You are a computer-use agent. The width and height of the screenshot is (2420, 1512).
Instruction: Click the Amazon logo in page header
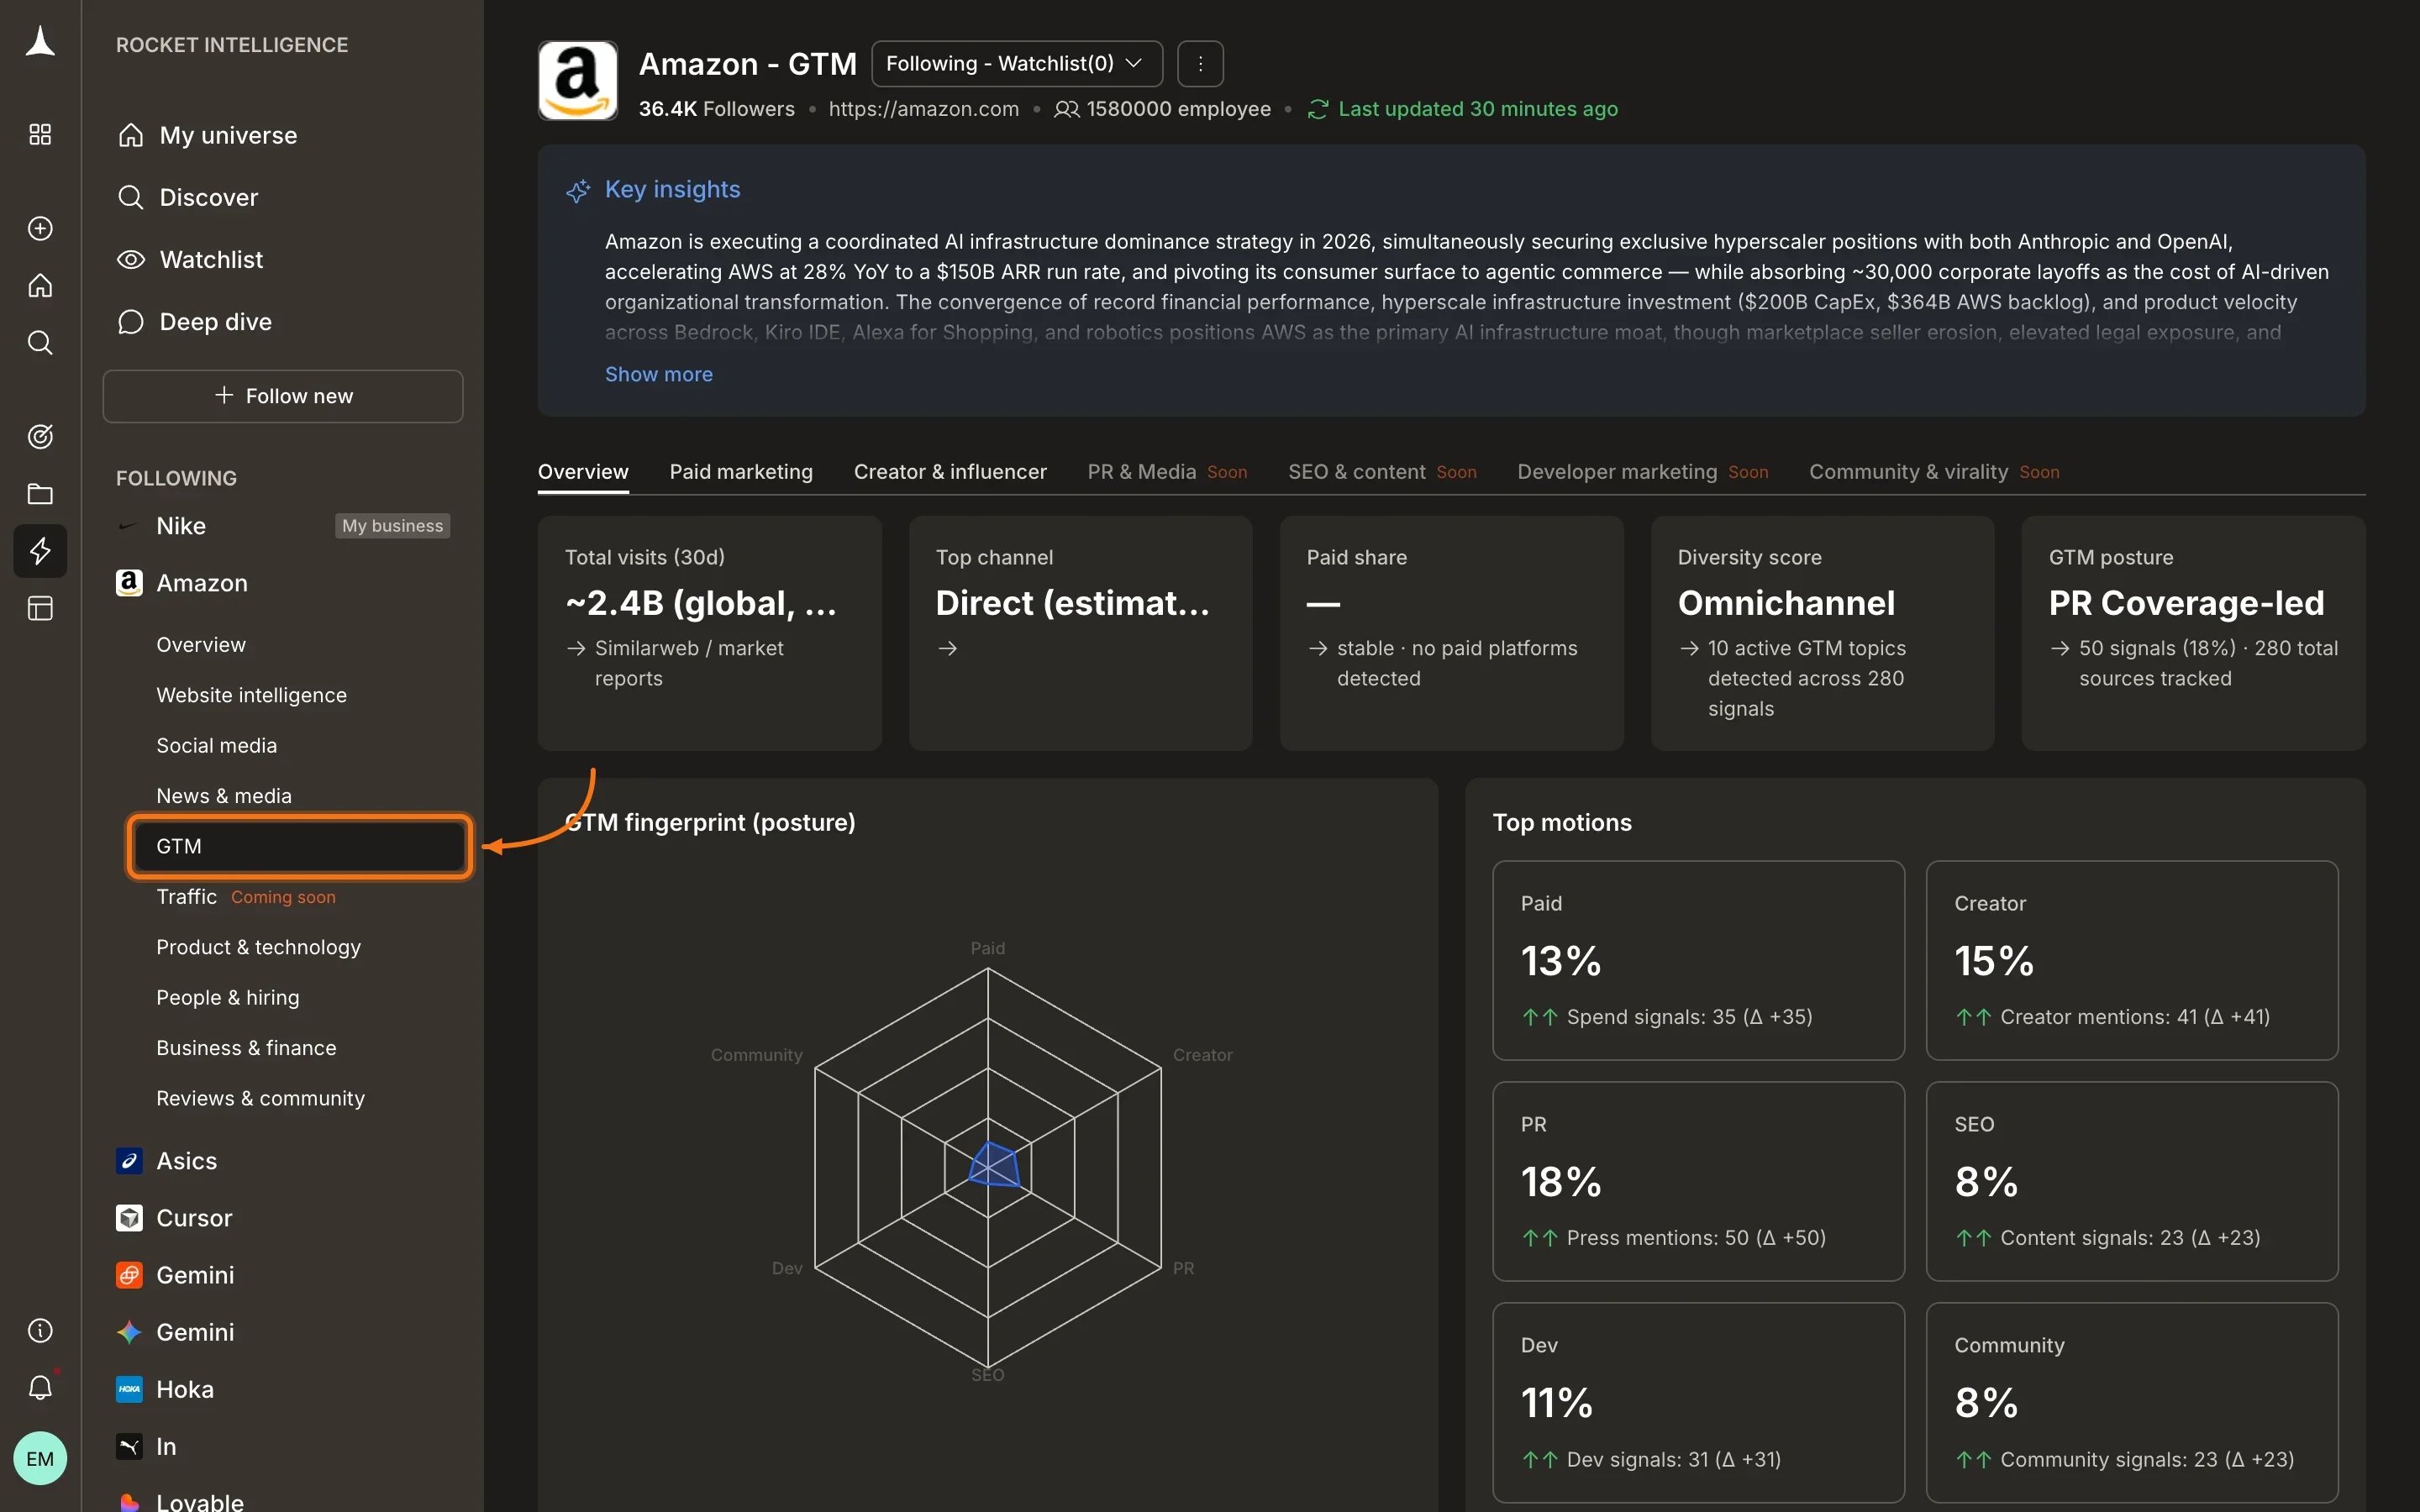pyautogui.click(x=578, y=81)
